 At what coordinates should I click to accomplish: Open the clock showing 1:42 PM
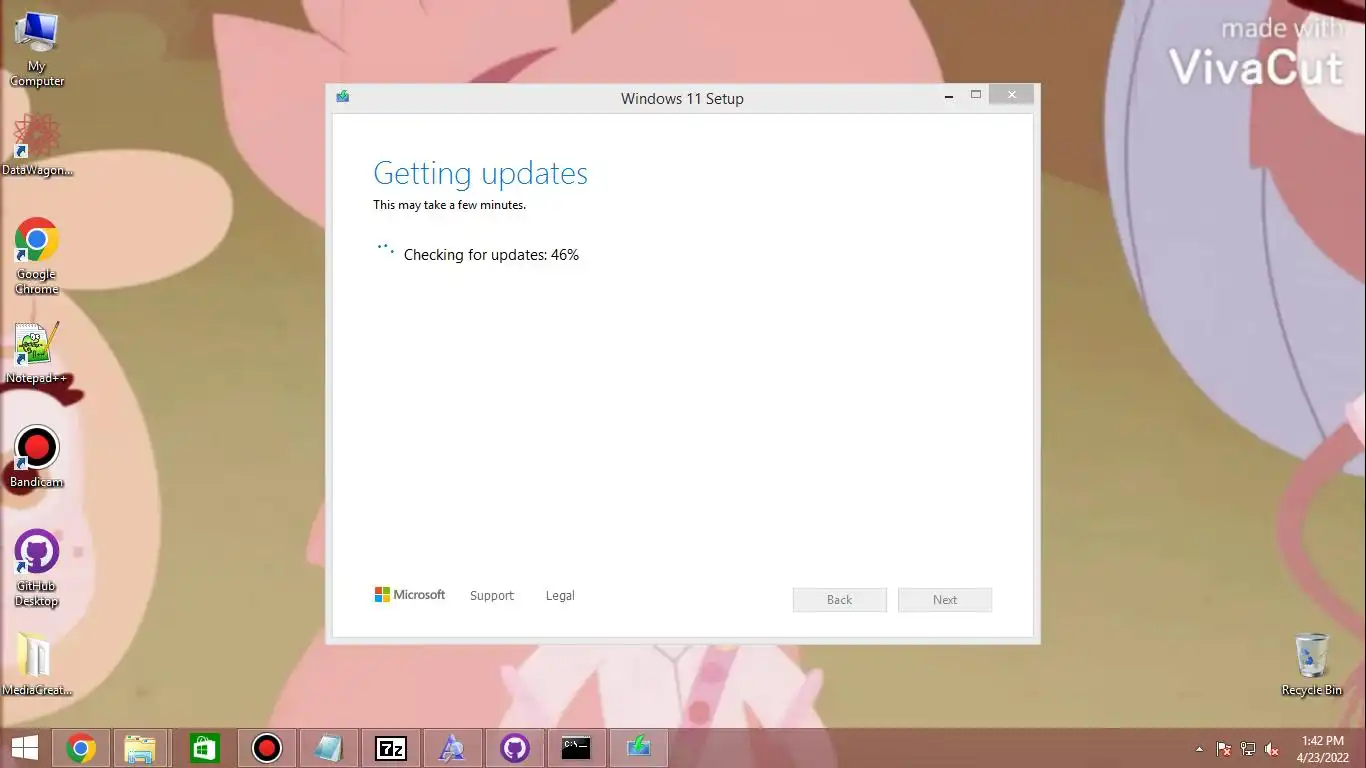[1325, 749]
